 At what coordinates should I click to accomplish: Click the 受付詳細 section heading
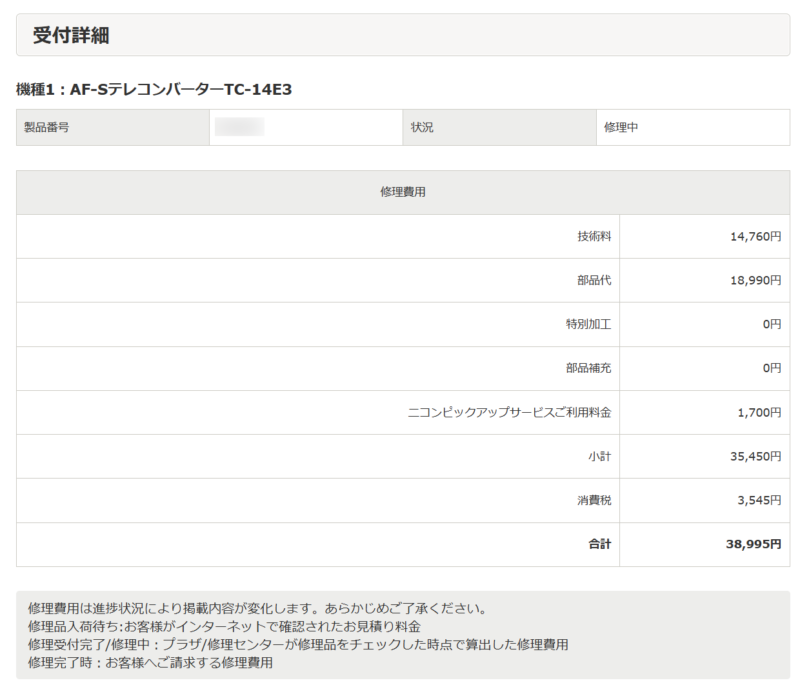(71, 36)
